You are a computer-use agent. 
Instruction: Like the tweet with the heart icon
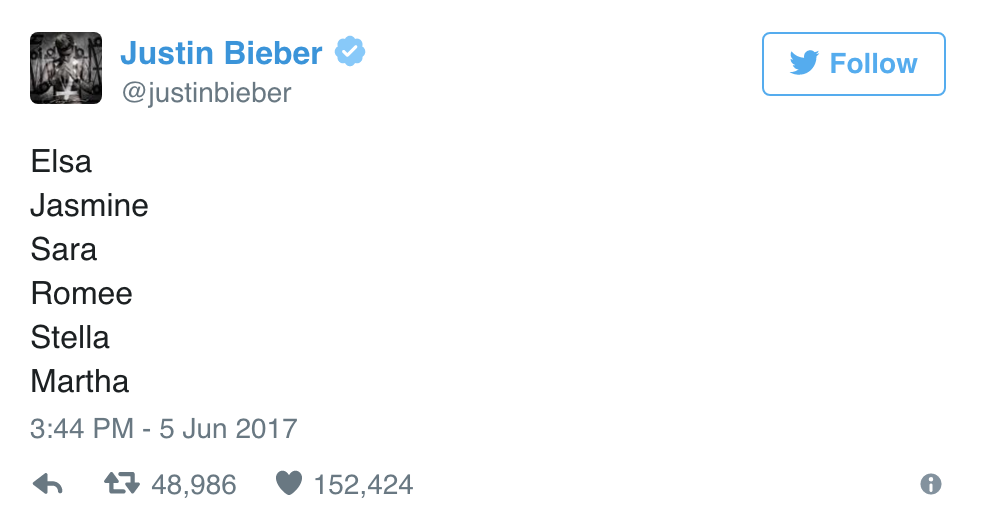(288, 485)
